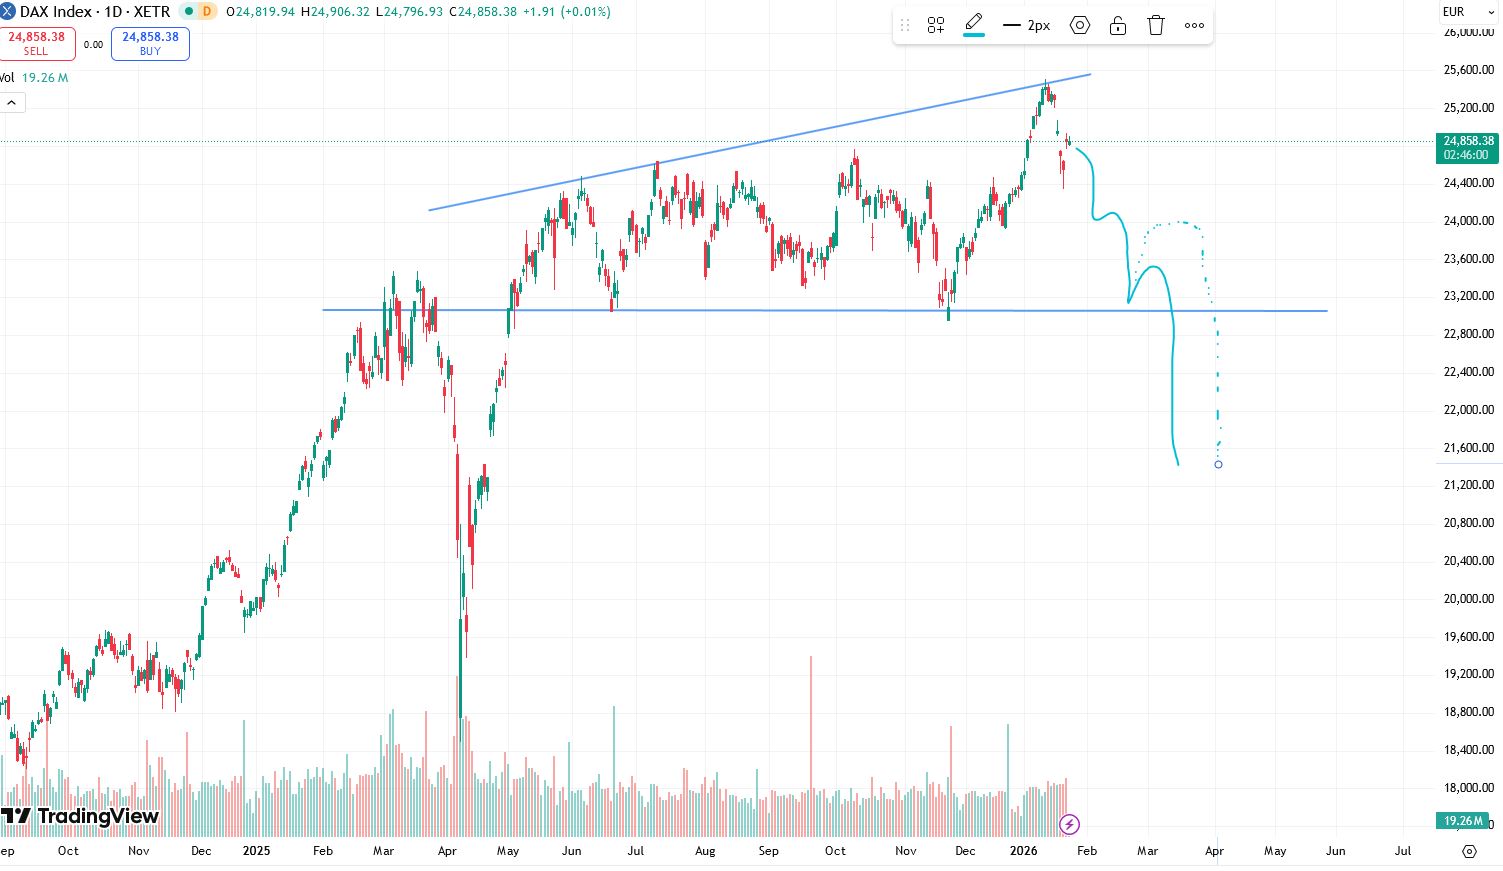The image size is (1503, 871).
Task: Delete the drawing with the trash icon
Action: [1155, 25]
